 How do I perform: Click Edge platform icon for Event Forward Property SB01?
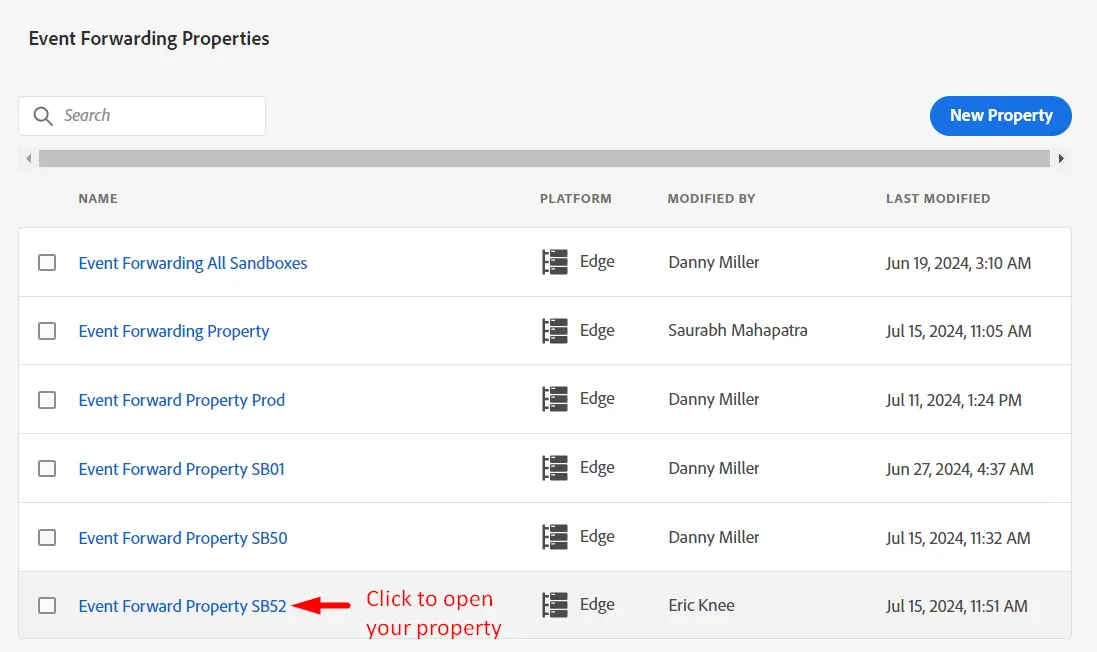(555, 468)
